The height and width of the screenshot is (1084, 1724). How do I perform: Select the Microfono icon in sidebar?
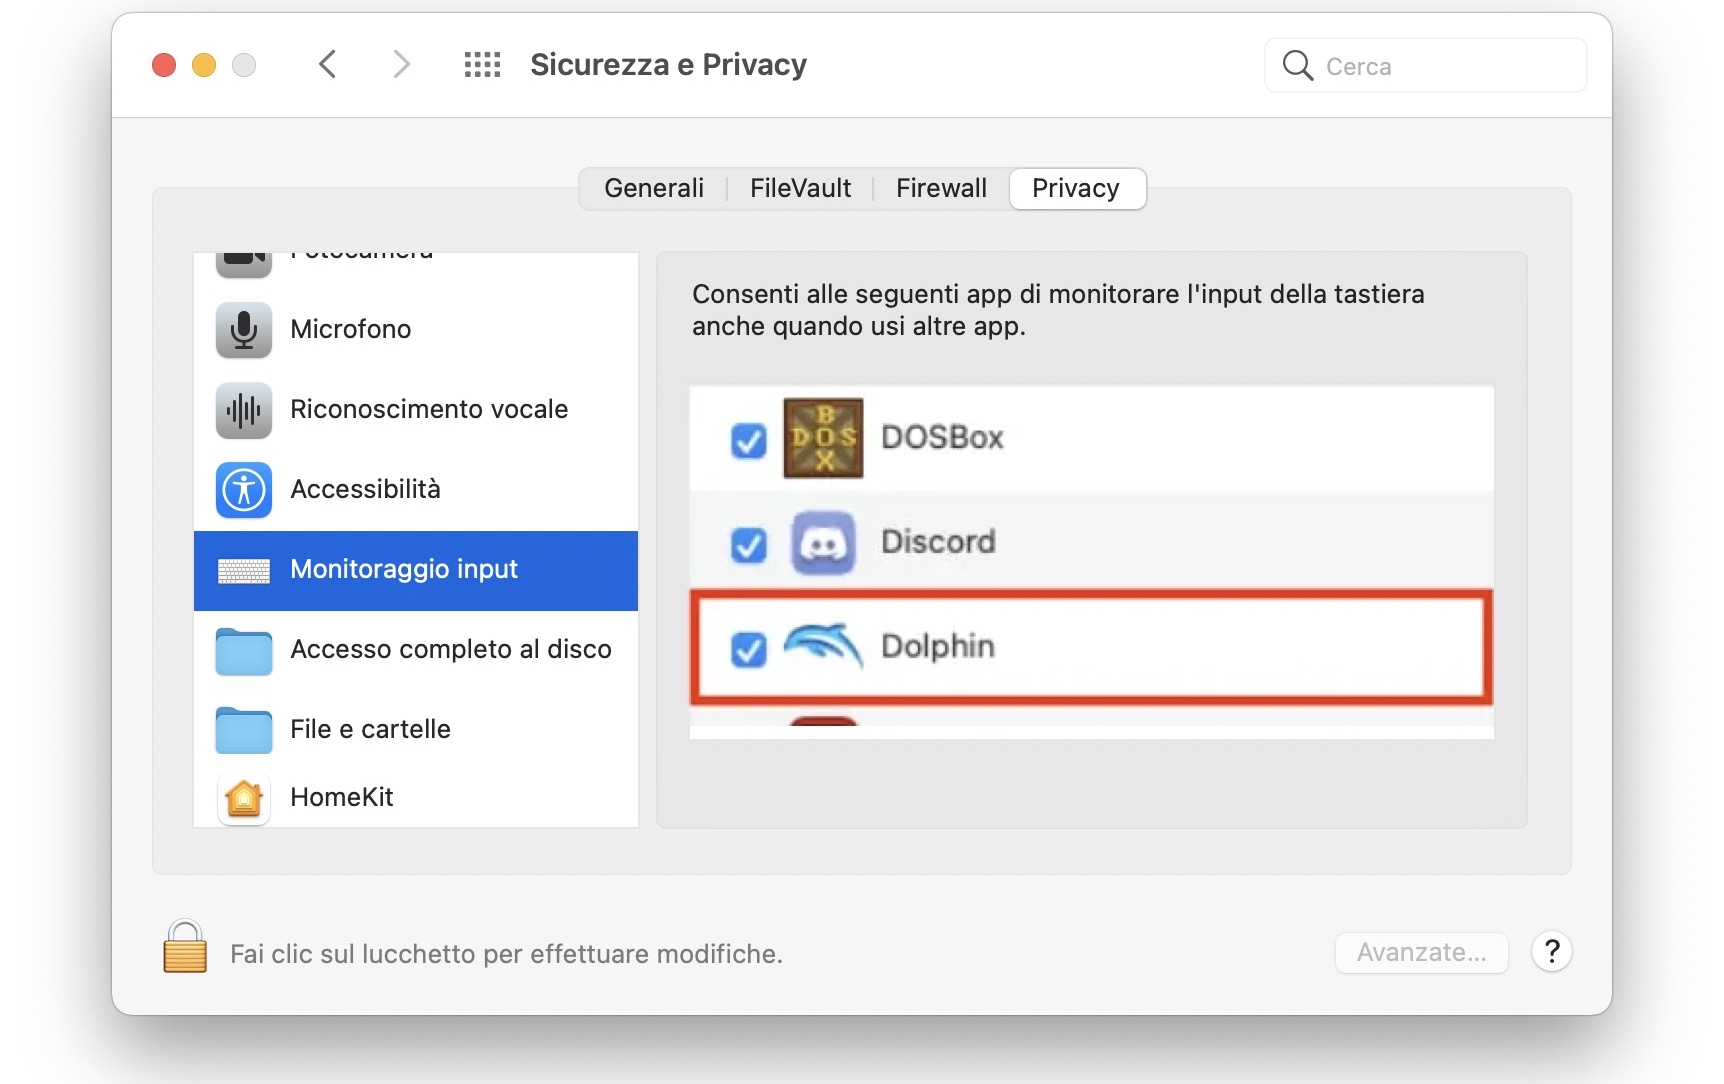pos(243,329)
